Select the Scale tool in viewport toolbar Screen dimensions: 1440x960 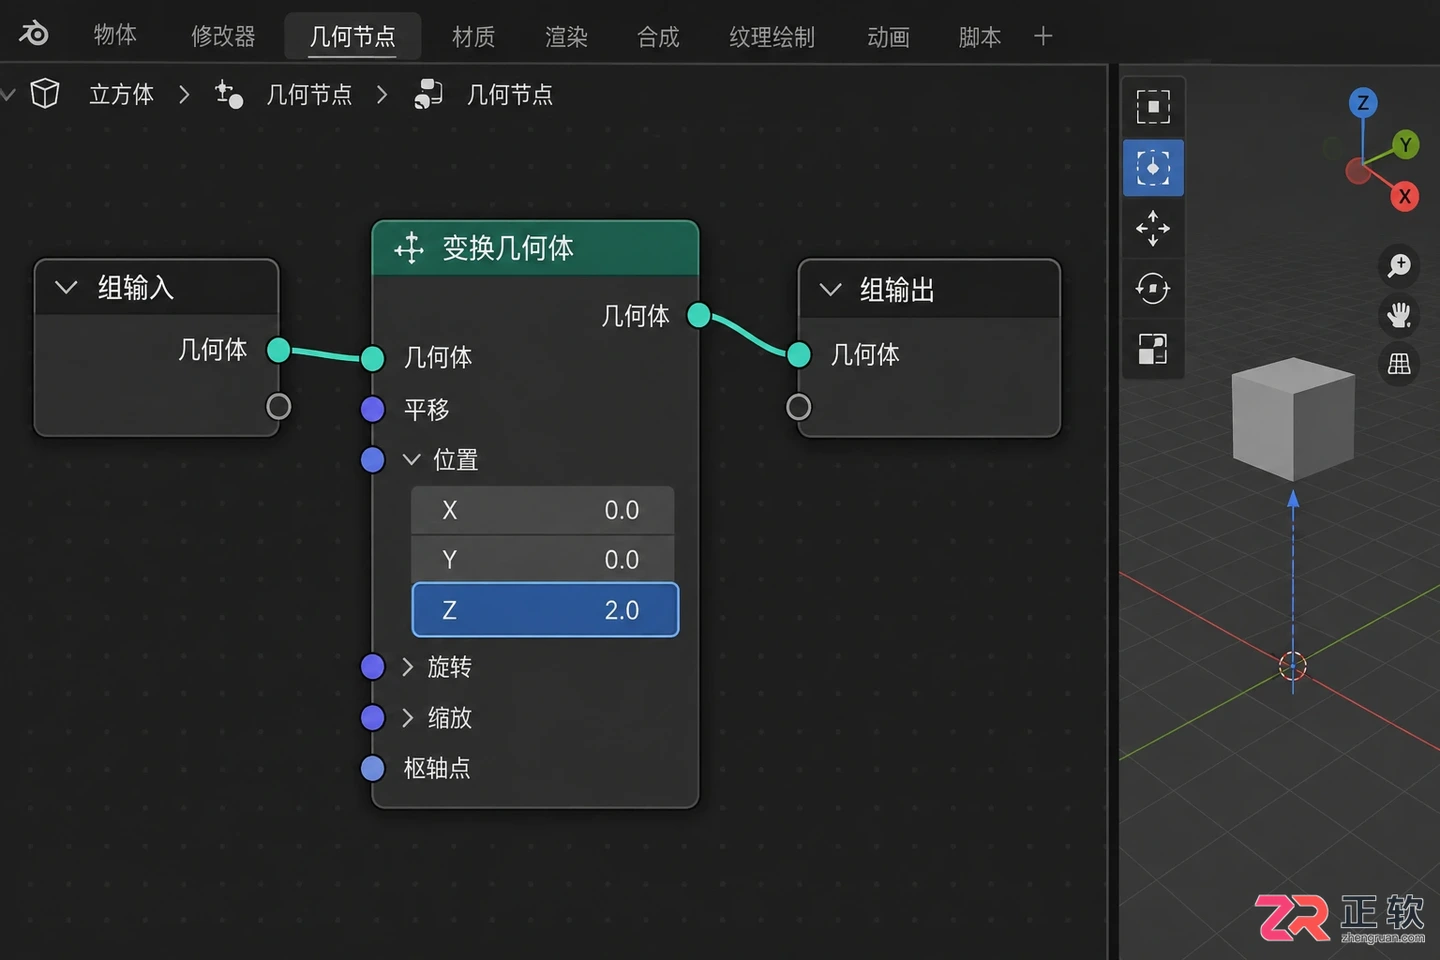point(1153,349)
